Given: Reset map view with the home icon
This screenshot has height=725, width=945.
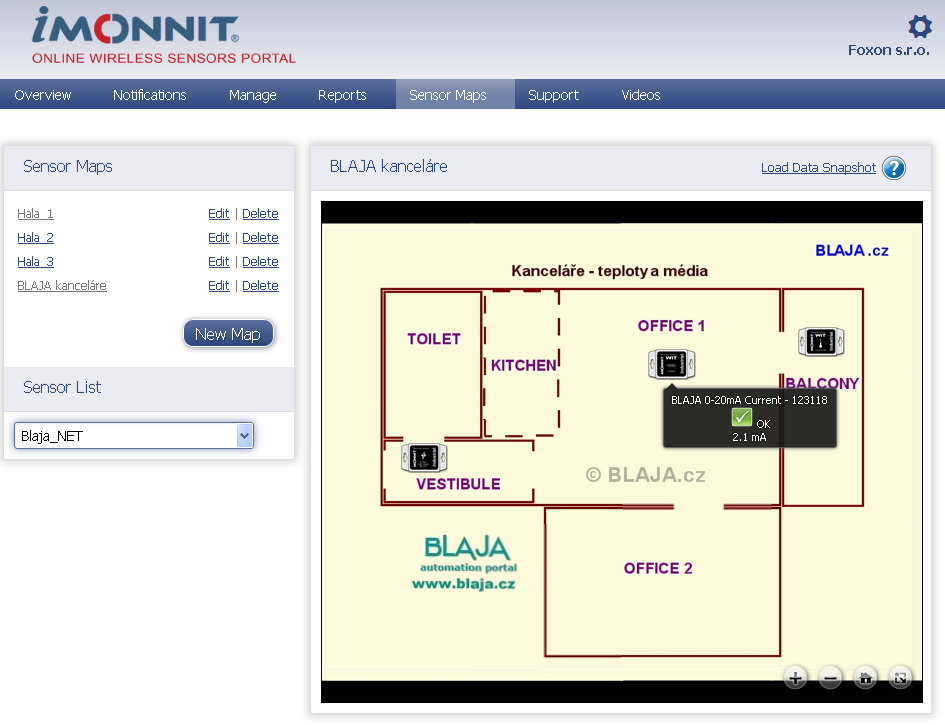Looking at the screenshot, I should (x=865, y=679).
